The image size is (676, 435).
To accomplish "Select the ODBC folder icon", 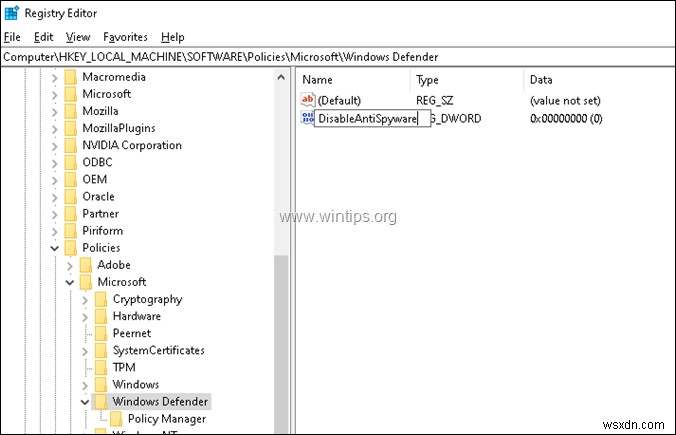I will coord(70,163).
